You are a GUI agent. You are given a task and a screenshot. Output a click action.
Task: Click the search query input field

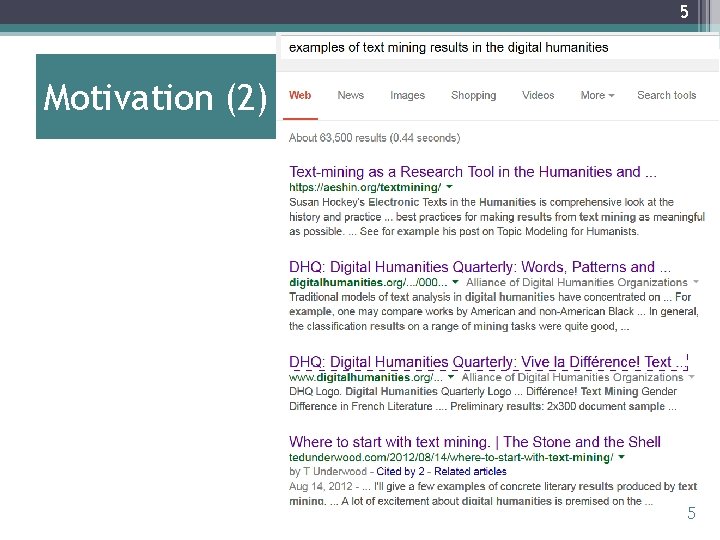[498, 47]
